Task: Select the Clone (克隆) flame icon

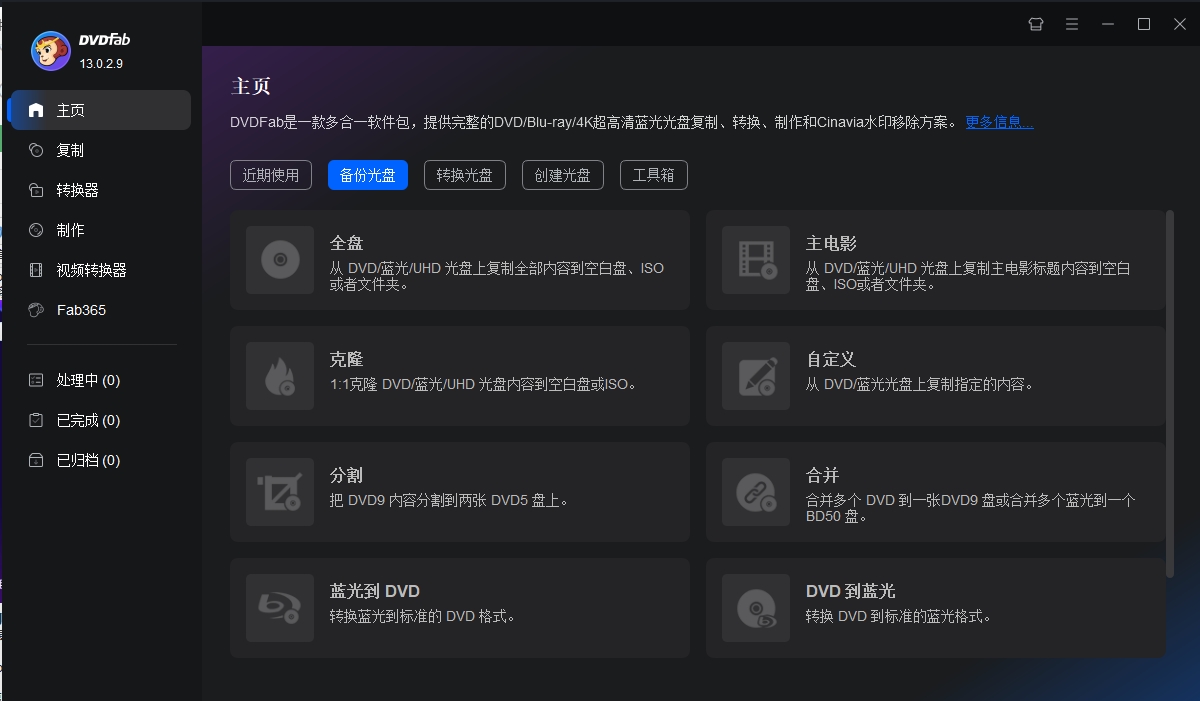Action: (280, 376)
